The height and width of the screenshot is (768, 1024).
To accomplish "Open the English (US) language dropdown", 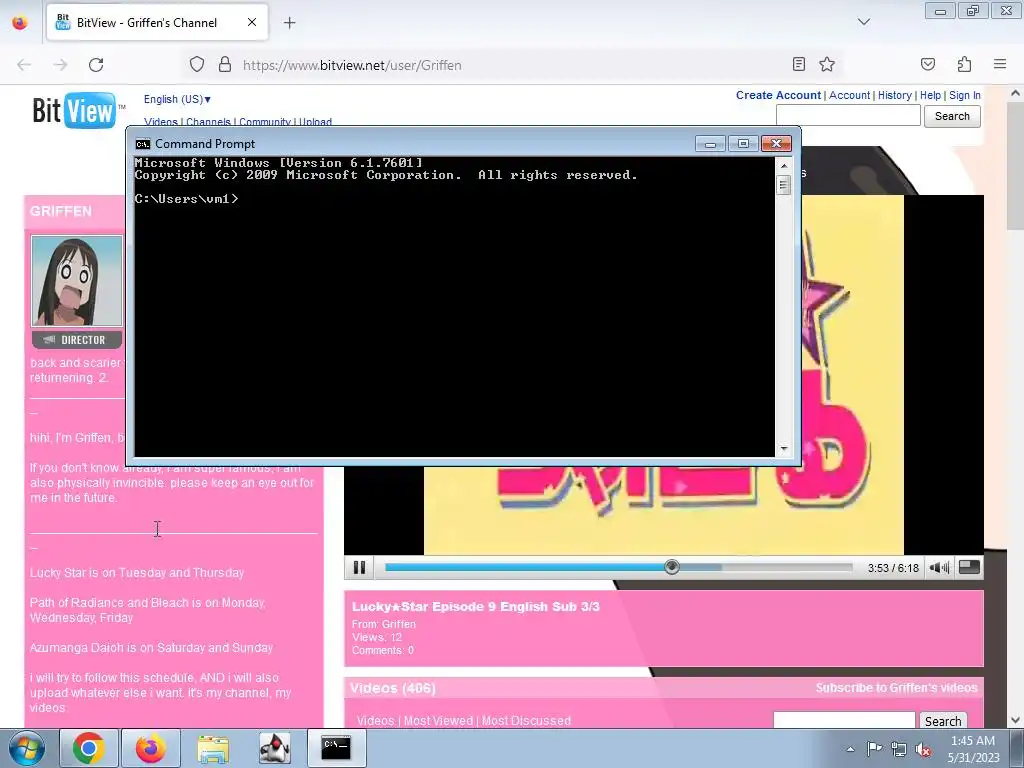I will [x=177, y=99].
